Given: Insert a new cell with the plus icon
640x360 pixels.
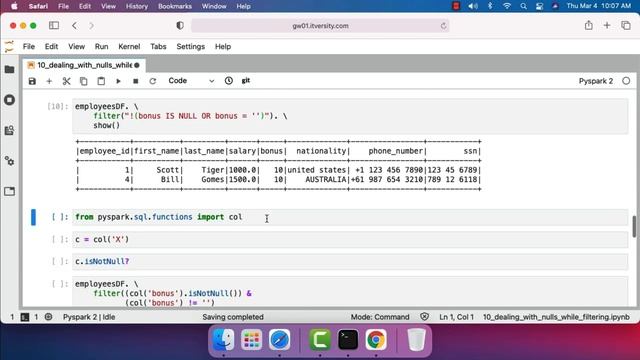Looking at the screenshot, I should (49, 81).
